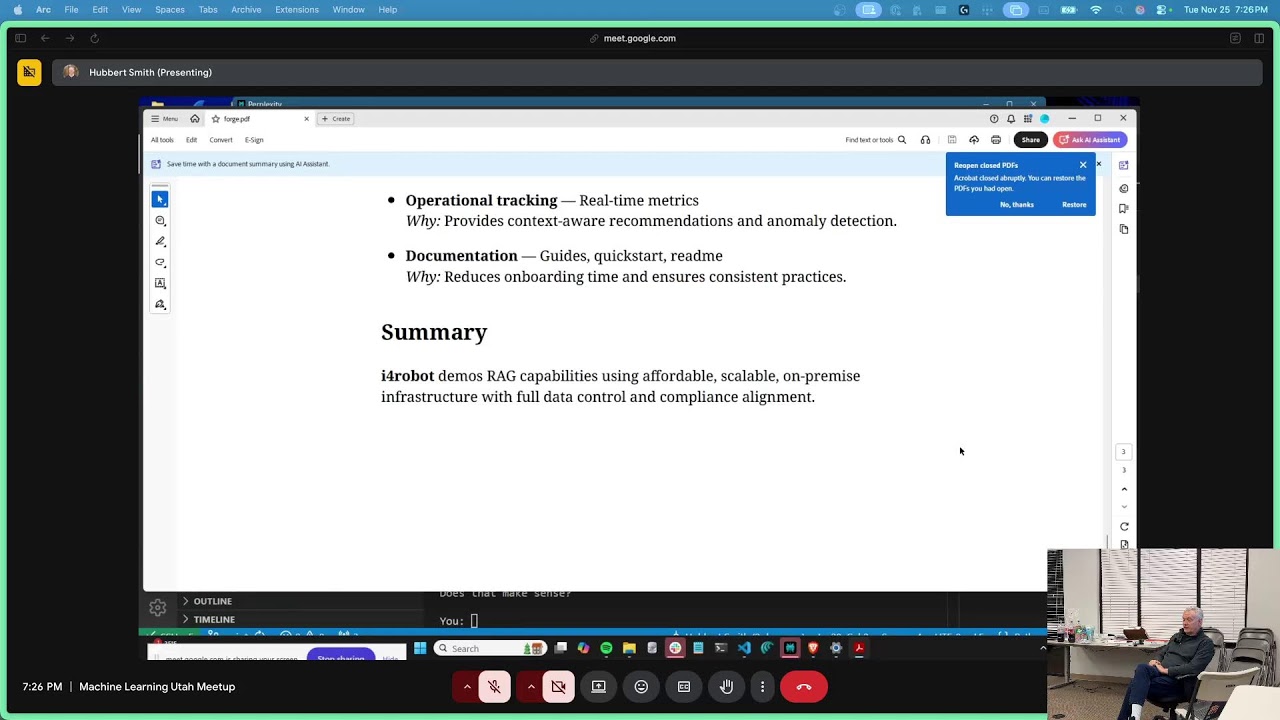
Task: Expand the TIMELINE section in VS Code
Action: (214, 619)
